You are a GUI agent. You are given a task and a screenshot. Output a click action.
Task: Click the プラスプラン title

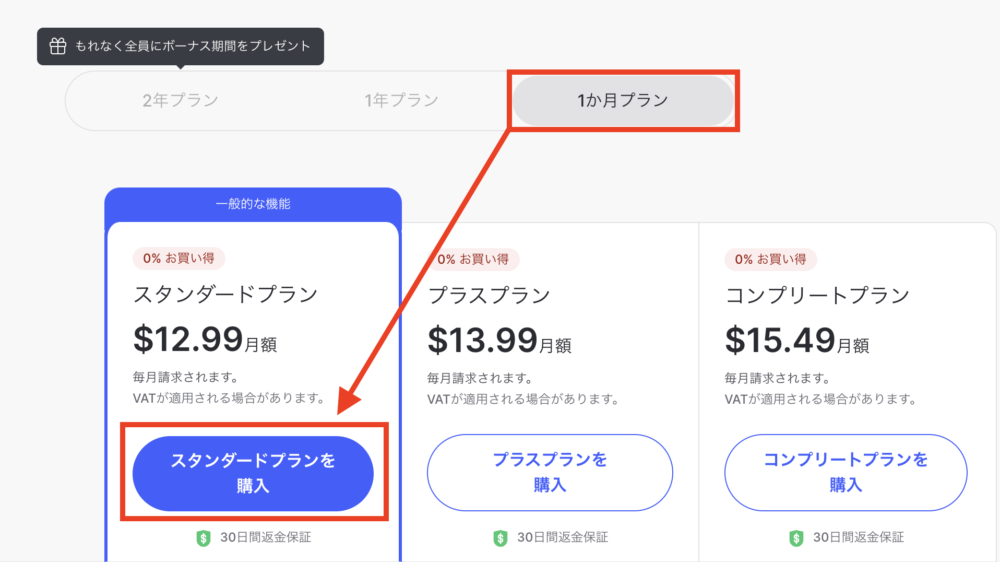(x=489, y=295)
